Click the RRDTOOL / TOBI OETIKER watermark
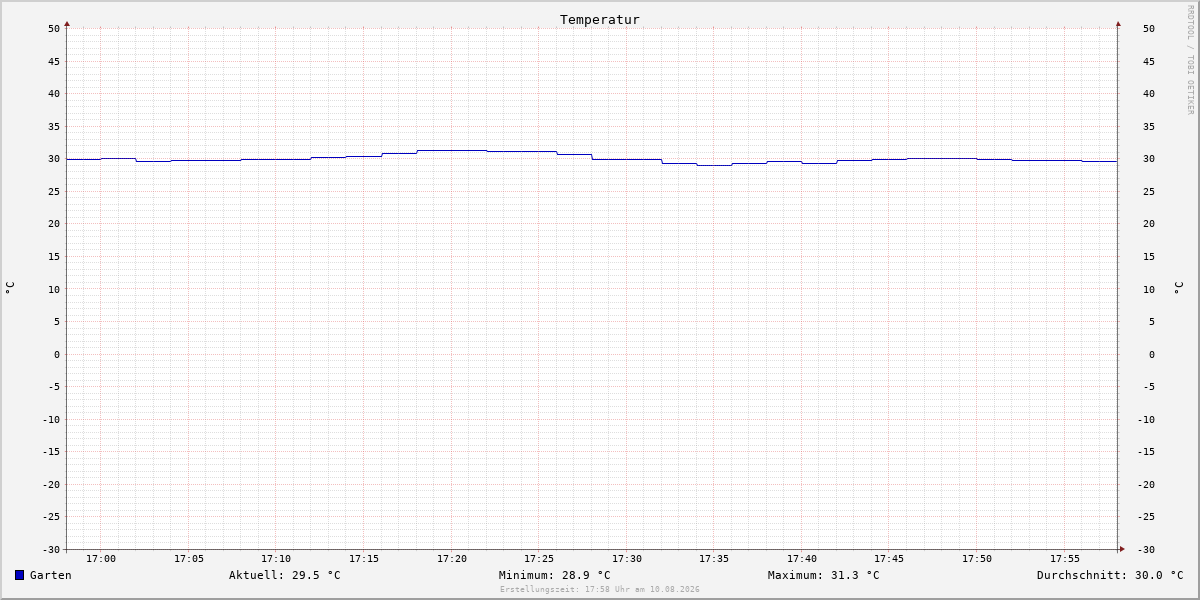 (x=1190, y=59)
